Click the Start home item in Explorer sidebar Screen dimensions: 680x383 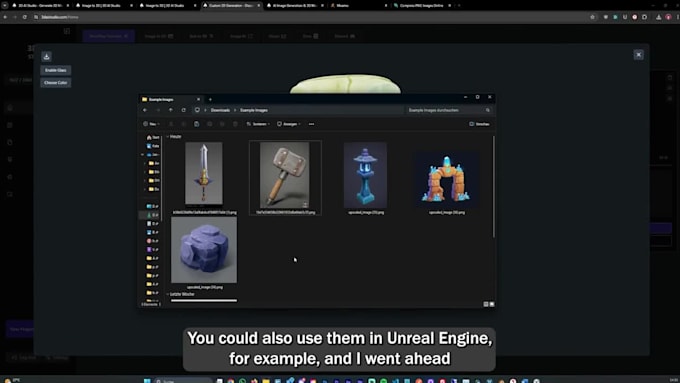click(x=153, y=137)
